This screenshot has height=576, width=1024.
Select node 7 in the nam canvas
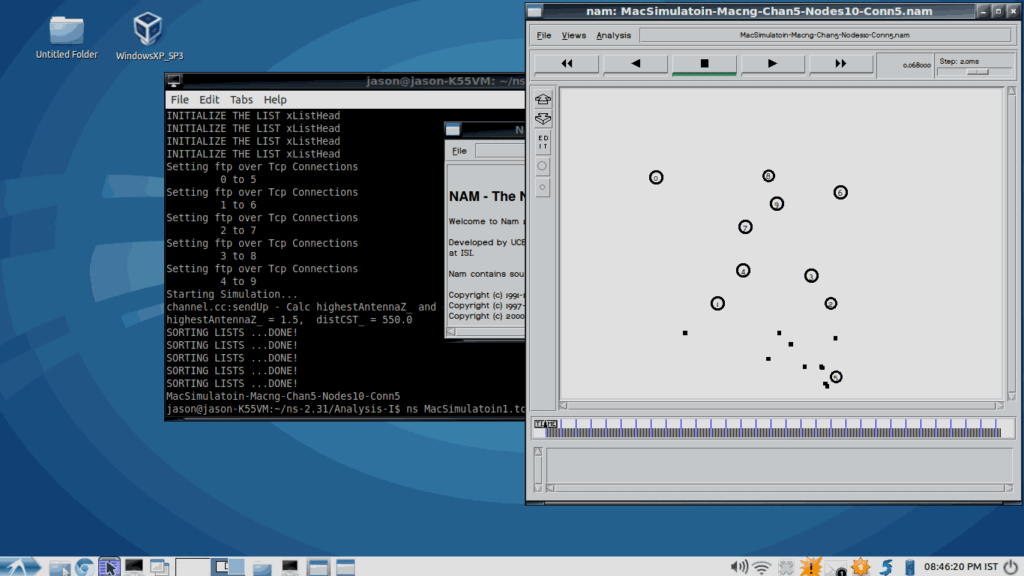745,227
